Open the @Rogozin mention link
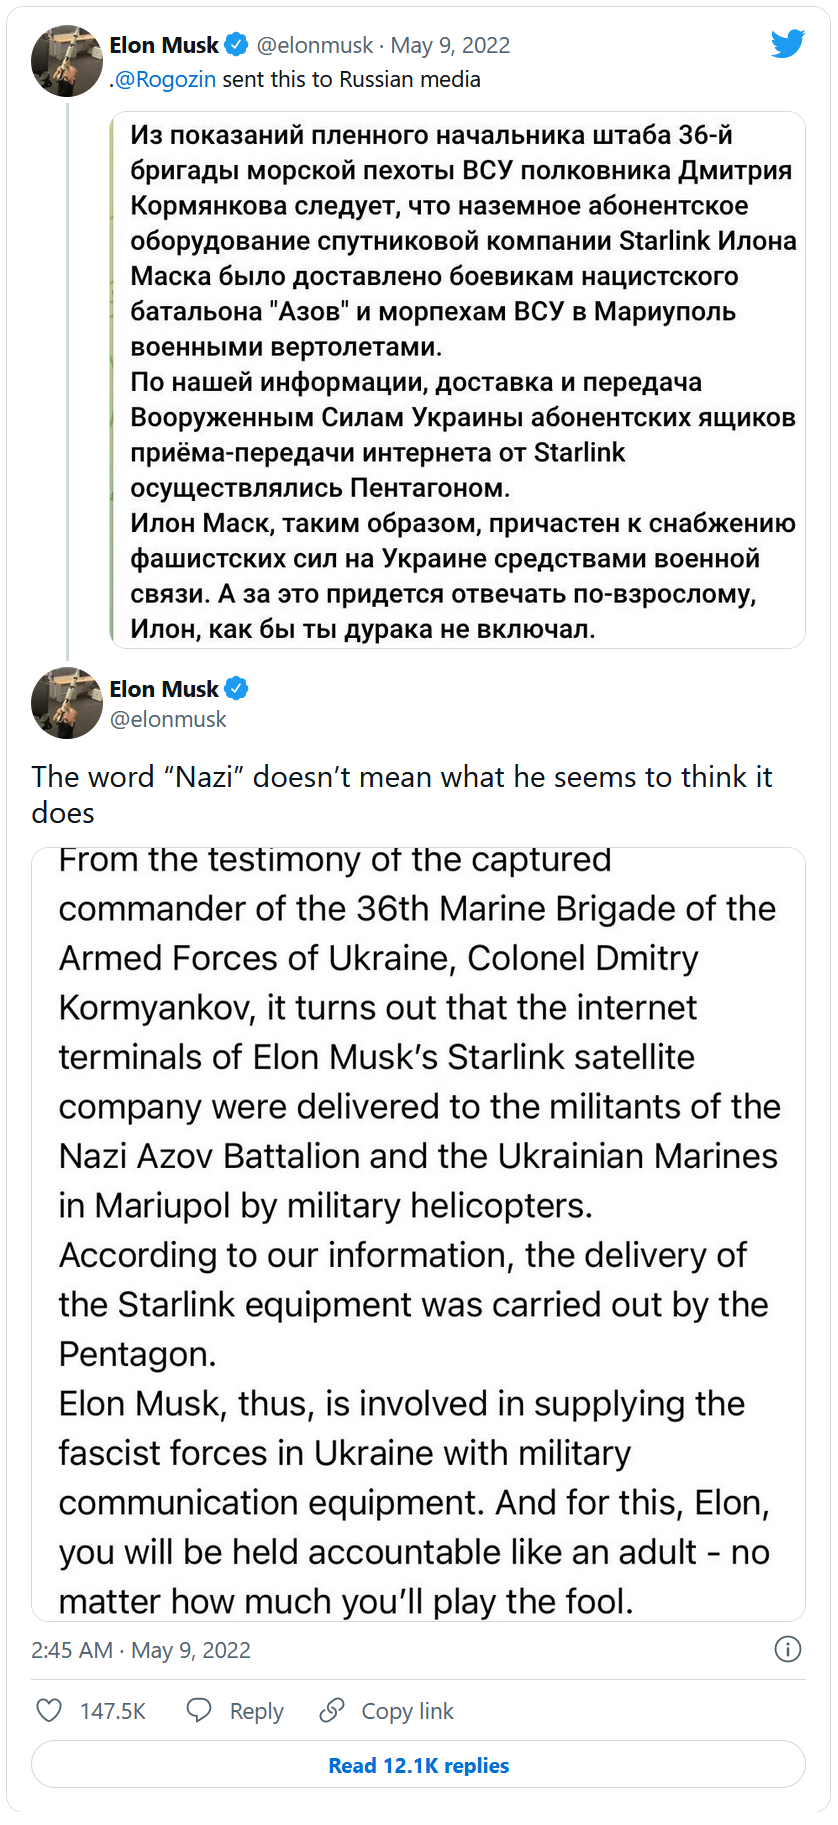Viewport: 838px width, 1825px height. click(x=165, y=80)
